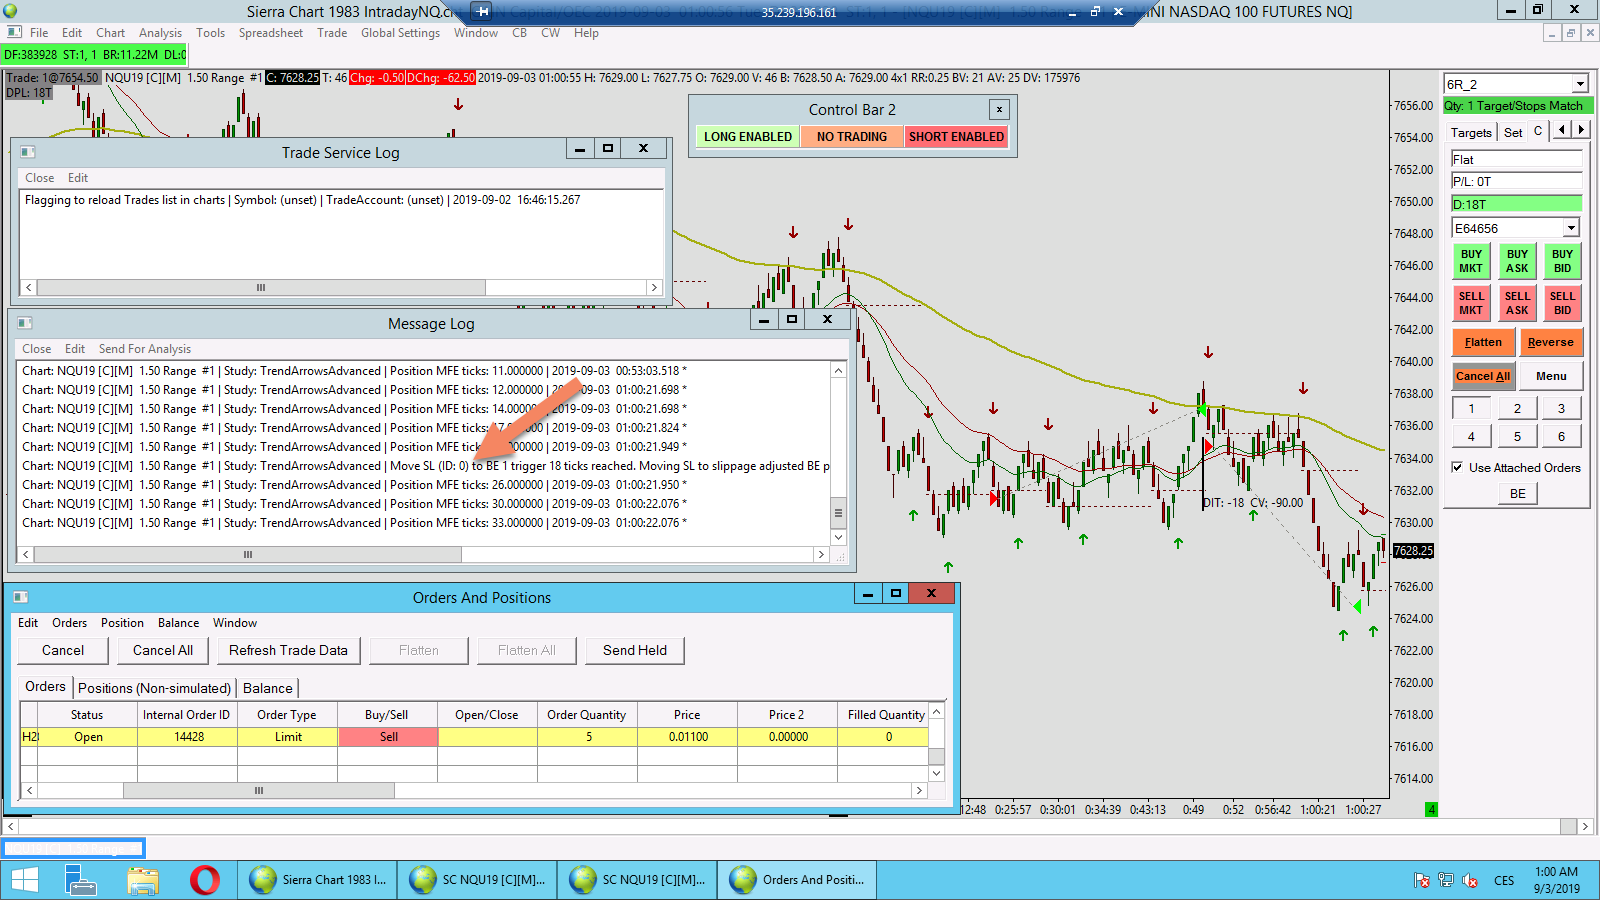The image size is (1600, 900).
Task: Click the Trade Service Log horizontal scrollbar
Action: coord(261,287)
